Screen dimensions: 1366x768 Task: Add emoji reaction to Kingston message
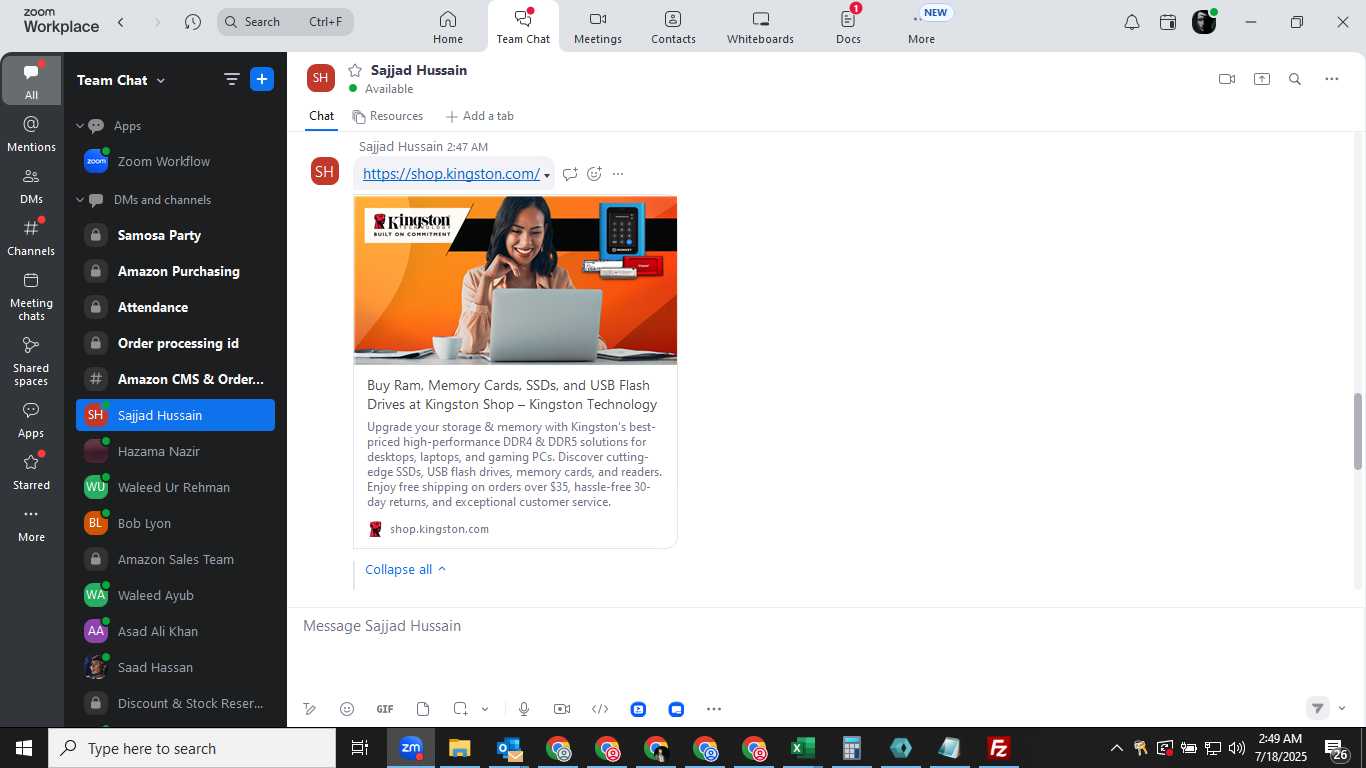(x=594, y=174)
